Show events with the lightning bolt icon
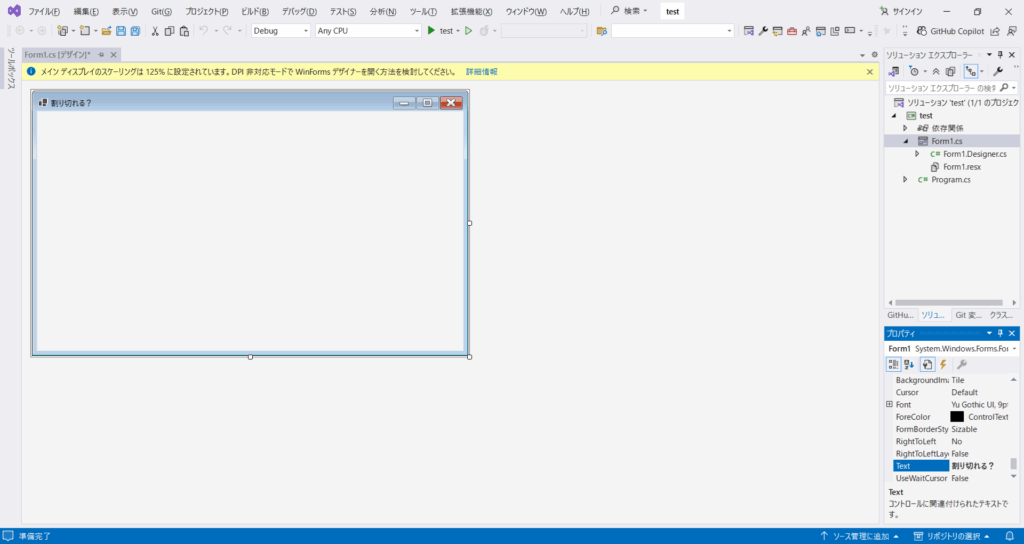This screenshot has height=544, width=1024. [x=943, y=364]
